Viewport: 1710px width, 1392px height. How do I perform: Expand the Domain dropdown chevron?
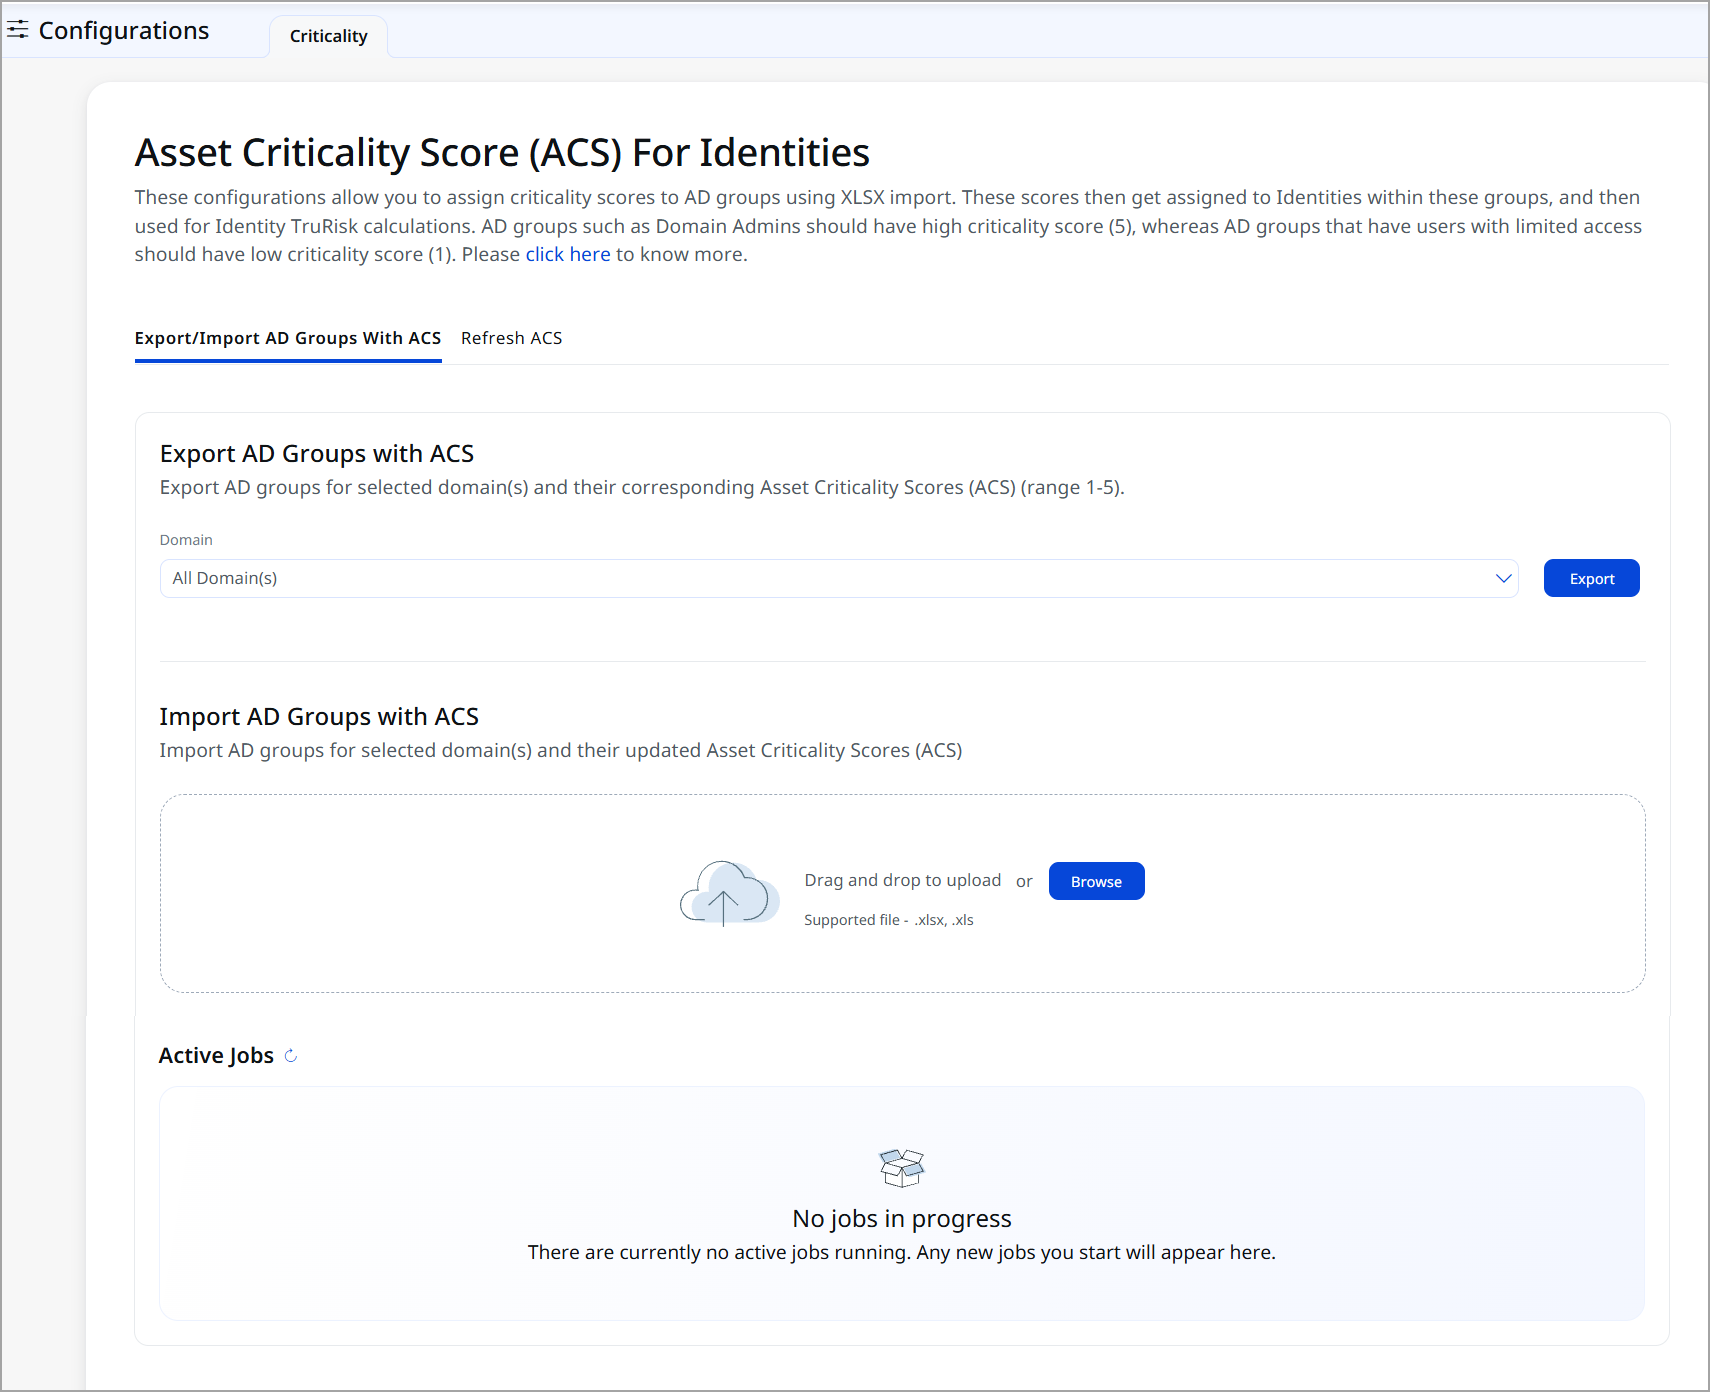coord(1503,578)
